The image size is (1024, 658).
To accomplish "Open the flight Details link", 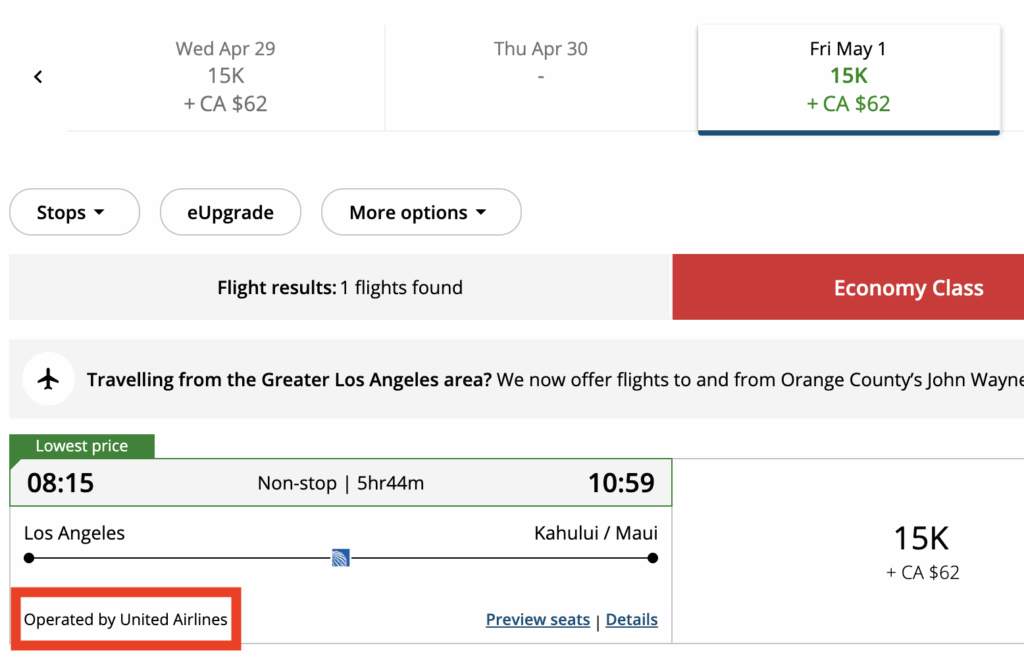I will 632,620.
